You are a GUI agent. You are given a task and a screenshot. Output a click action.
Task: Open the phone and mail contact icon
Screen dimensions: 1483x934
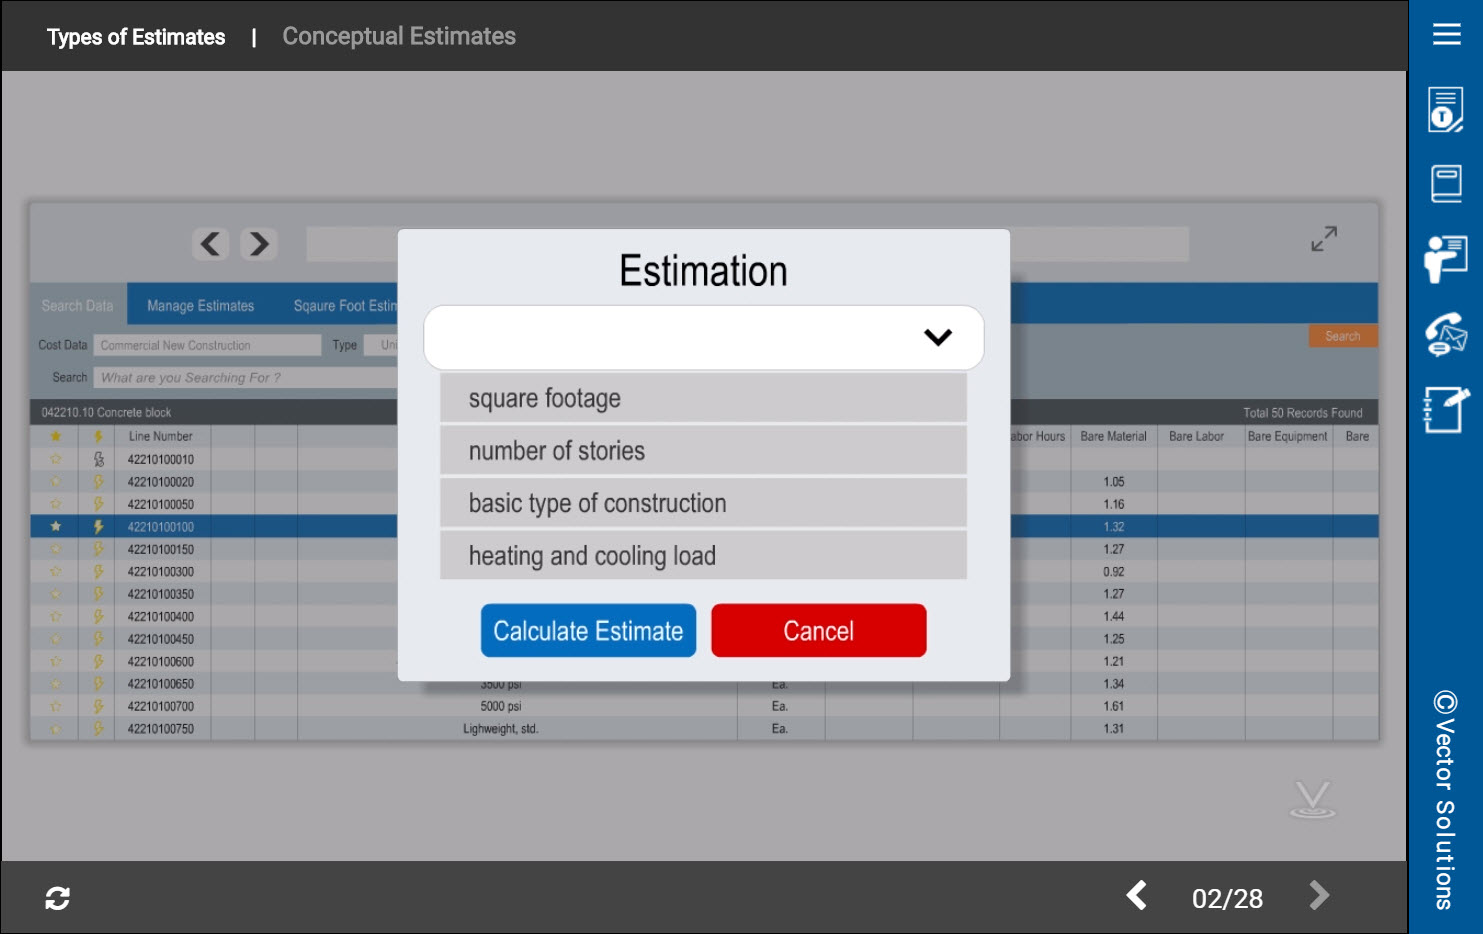click(1446, 334)
